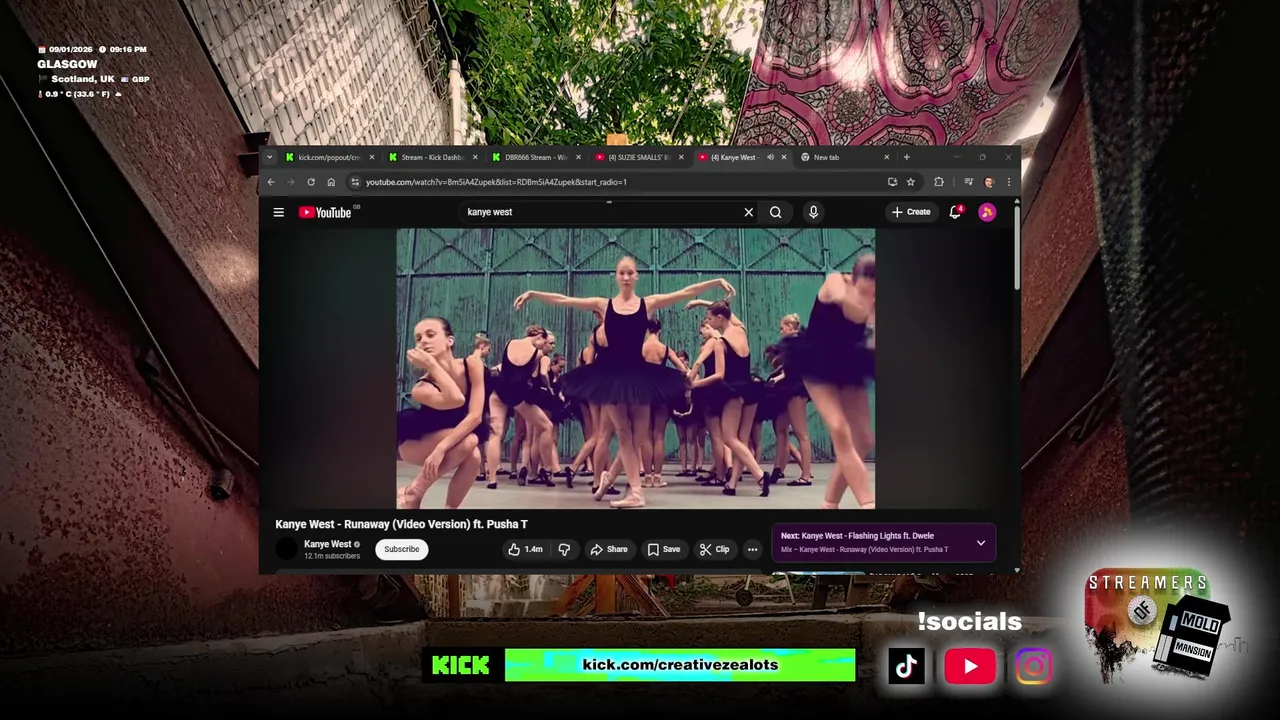Share the Runaway video

point(609,549)
